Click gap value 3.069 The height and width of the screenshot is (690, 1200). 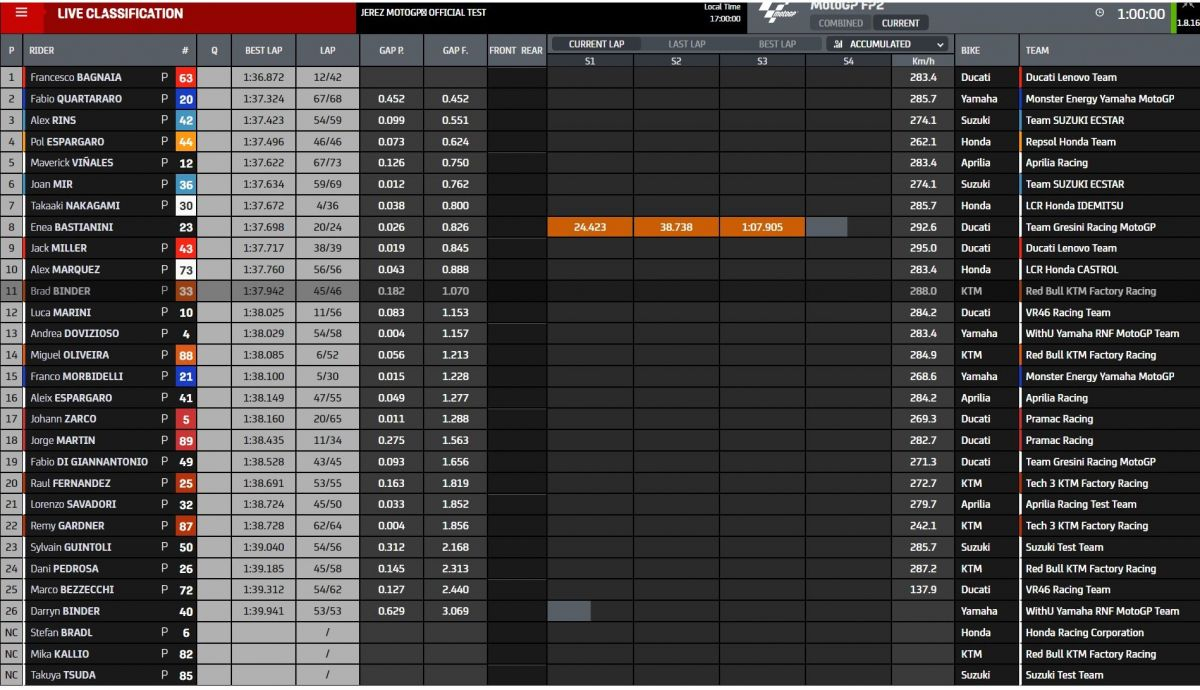455,611
